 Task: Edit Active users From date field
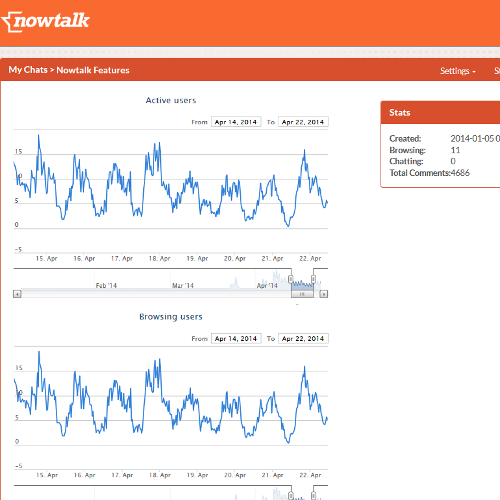click(236, 122)
